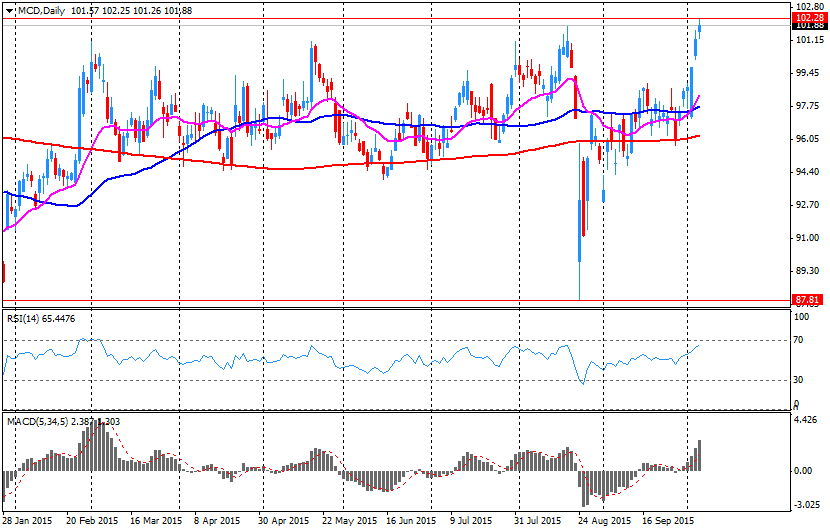The height and width of the screenshot is (529, 830).
Task: Select the OHLC values 101.57 102.25 101.26 101.88
Action: (132, 11)
